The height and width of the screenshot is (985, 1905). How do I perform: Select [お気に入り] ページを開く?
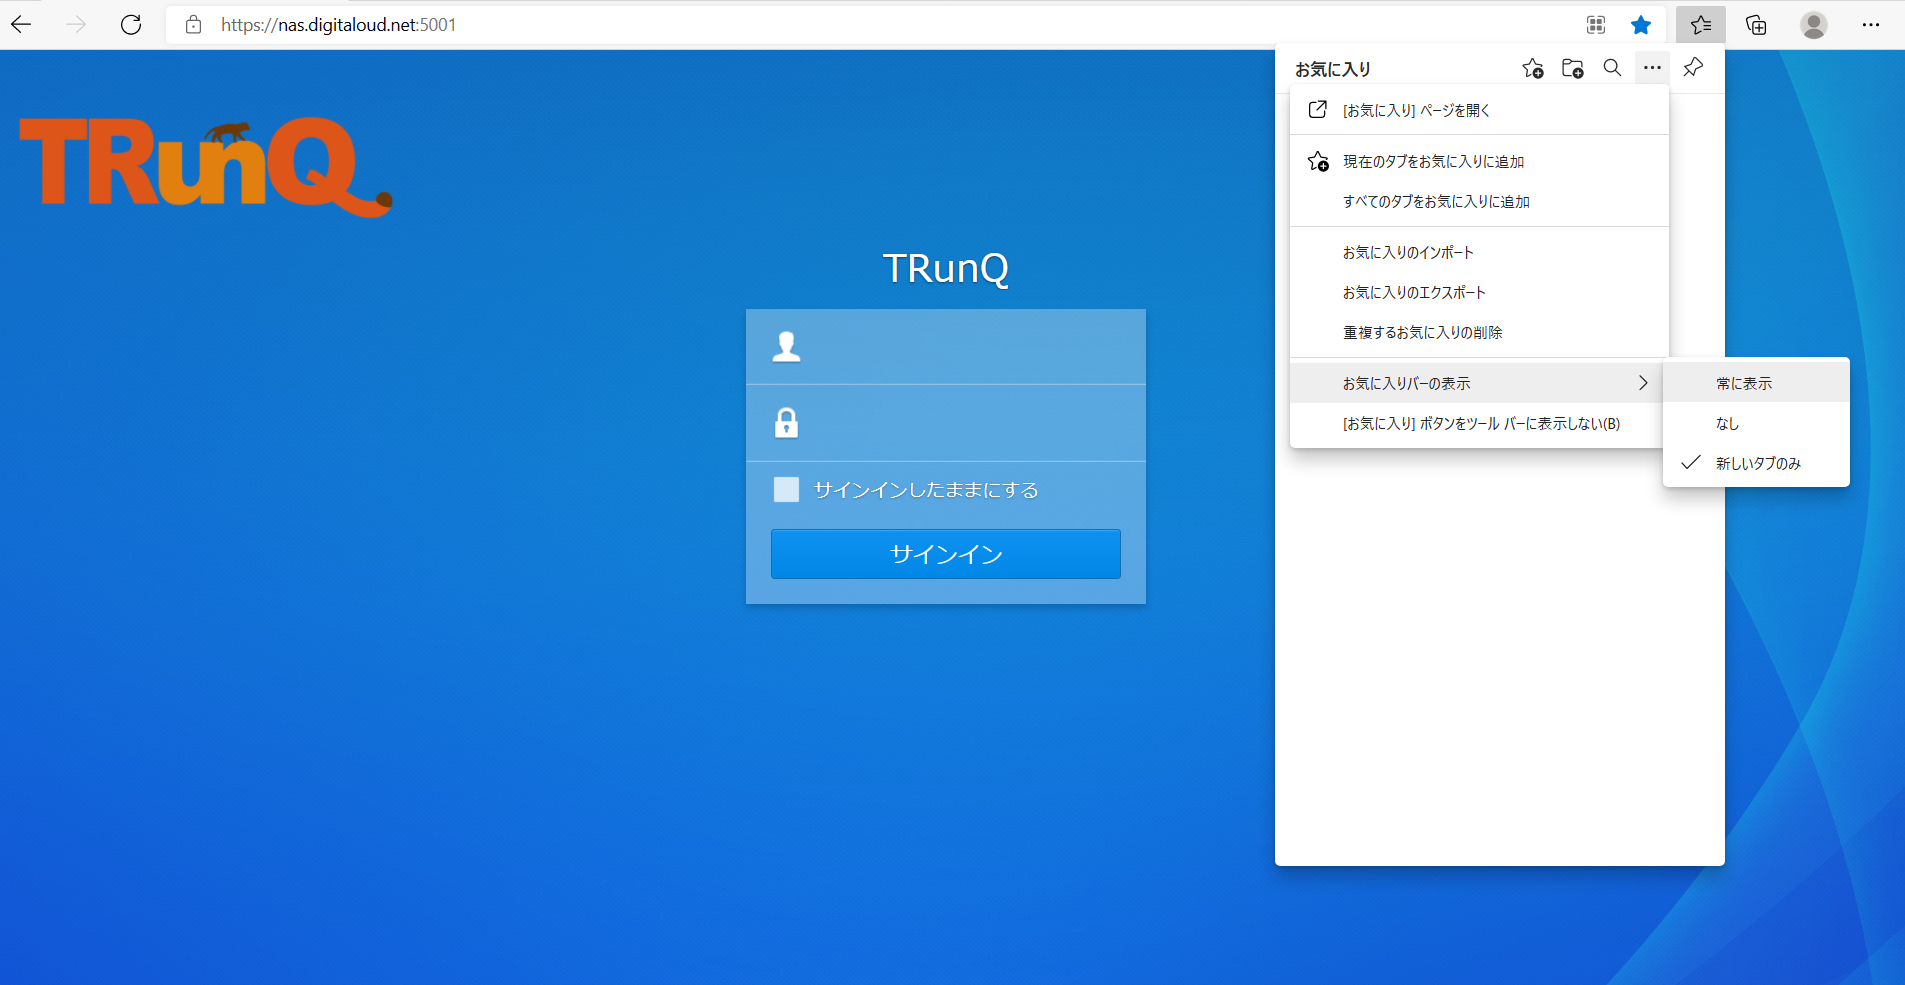1479,110
